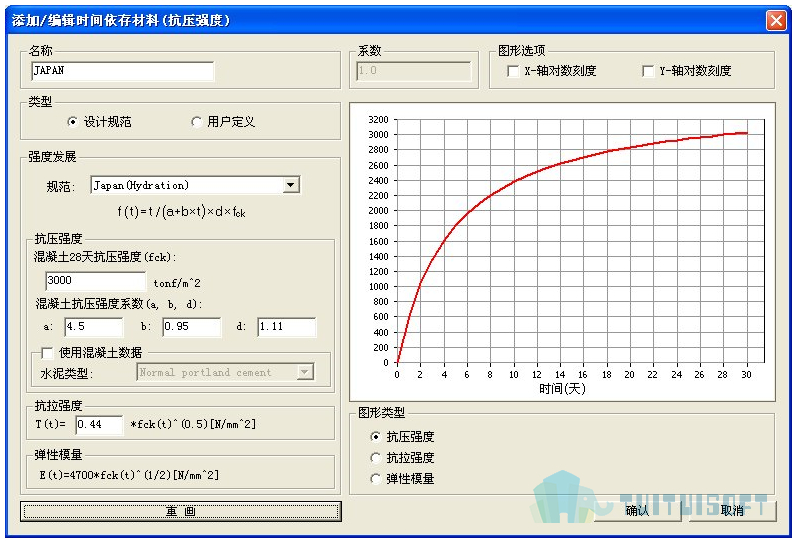The image size is (793, 541).
Task: Click the fck field containing 3000
Action: 96,281
